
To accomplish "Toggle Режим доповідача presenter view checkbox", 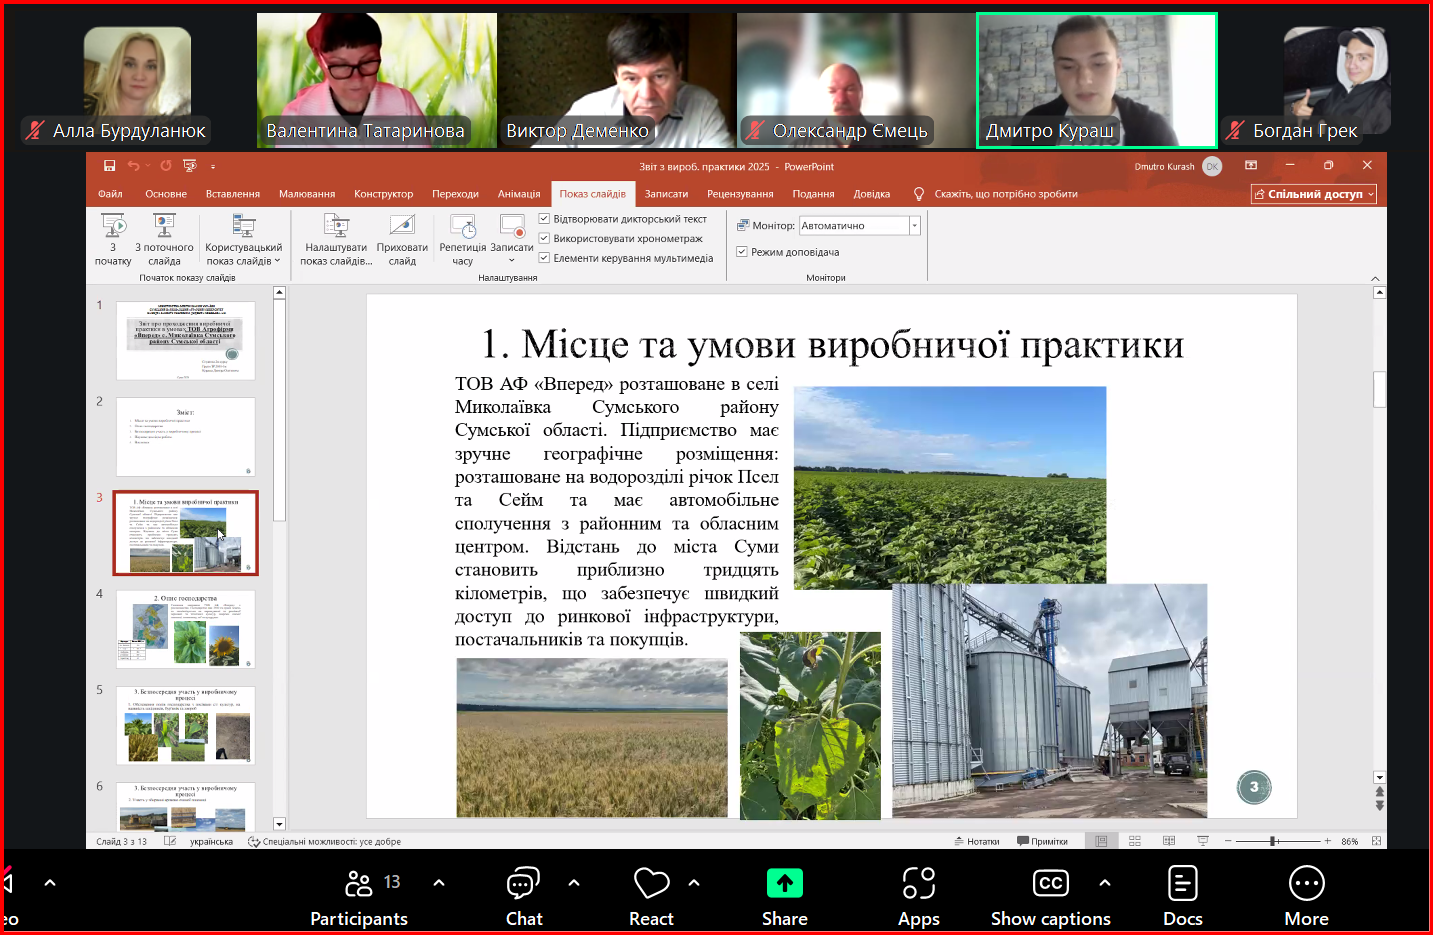I will 742,252.
